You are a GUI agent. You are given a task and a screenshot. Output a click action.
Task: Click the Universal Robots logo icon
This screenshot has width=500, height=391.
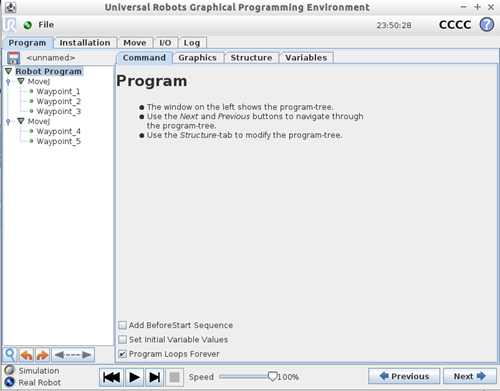click(10, 25)
